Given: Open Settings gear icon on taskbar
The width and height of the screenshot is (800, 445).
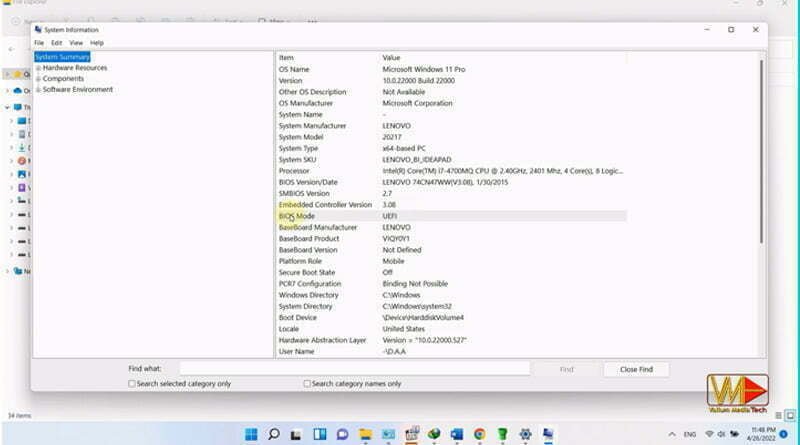Looking at the screenshot, I should click(x=525, y=434).
